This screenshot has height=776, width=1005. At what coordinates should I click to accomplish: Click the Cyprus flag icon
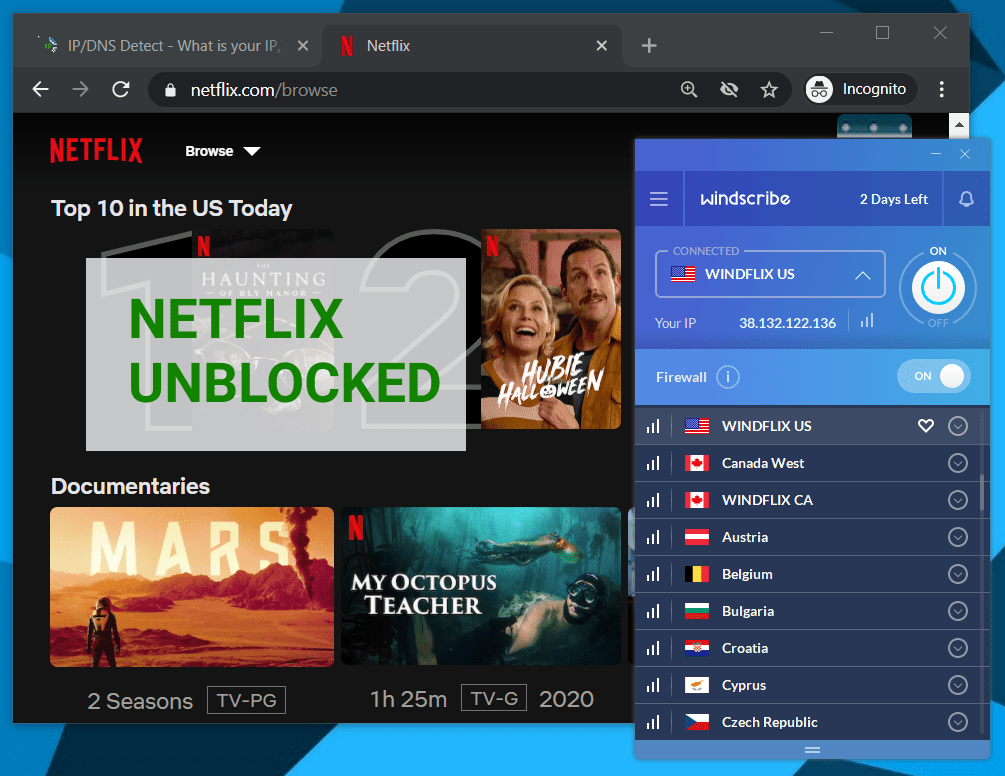point(697,685)
